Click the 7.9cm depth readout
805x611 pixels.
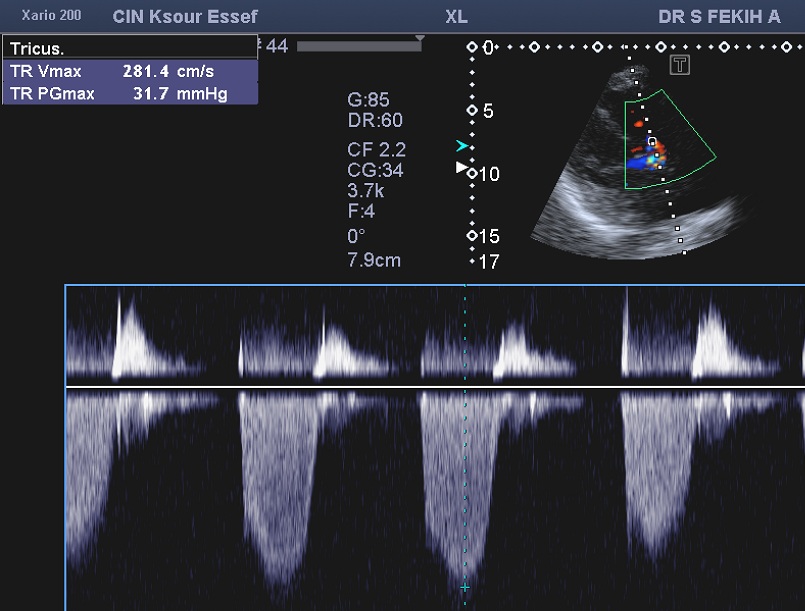374,260
